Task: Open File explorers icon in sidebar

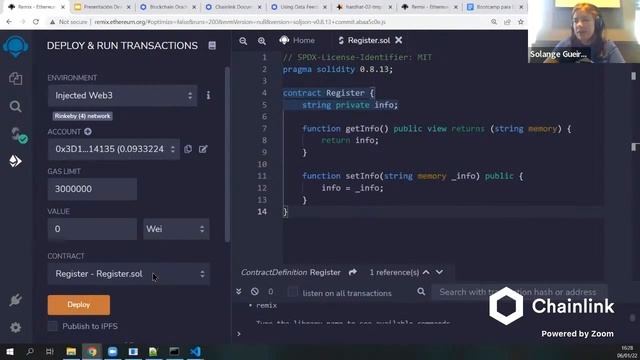Action: [16, 78]
